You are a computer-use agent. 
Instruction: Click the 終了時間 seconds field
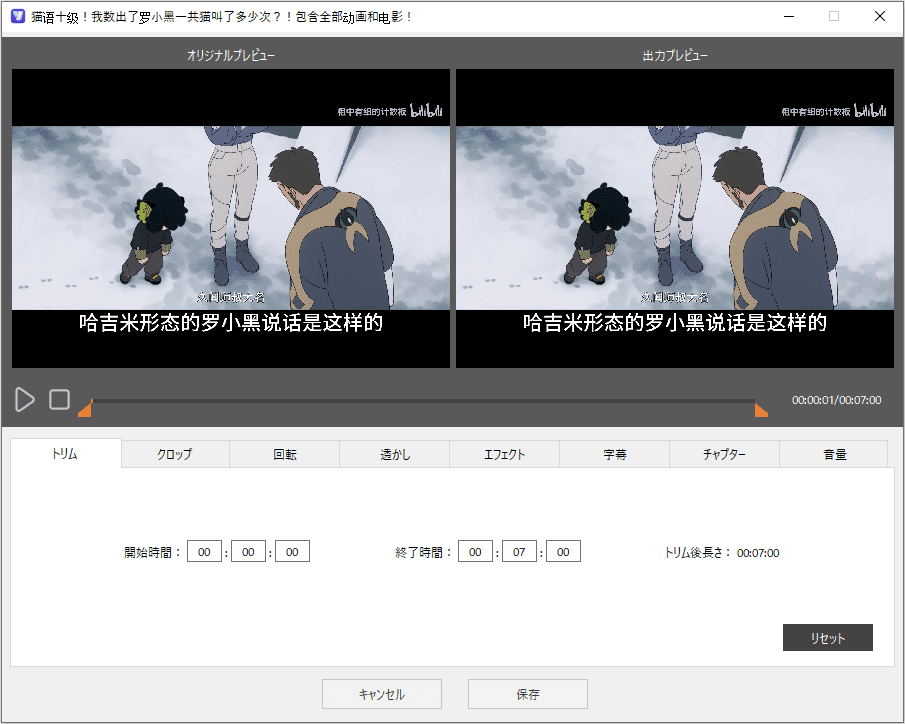point(563,551)
